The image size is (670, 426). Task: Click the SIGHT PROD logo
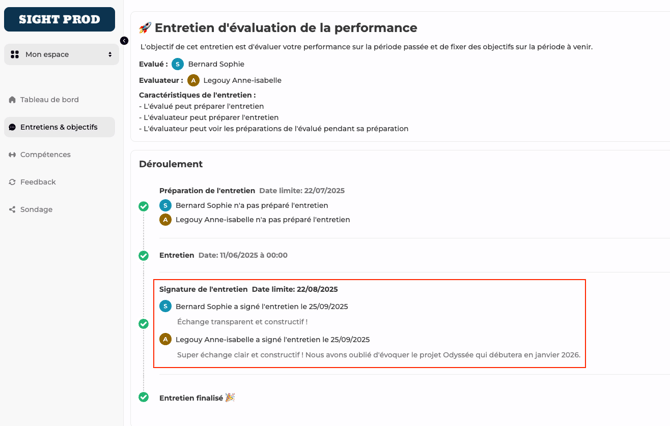click(60, 19)
